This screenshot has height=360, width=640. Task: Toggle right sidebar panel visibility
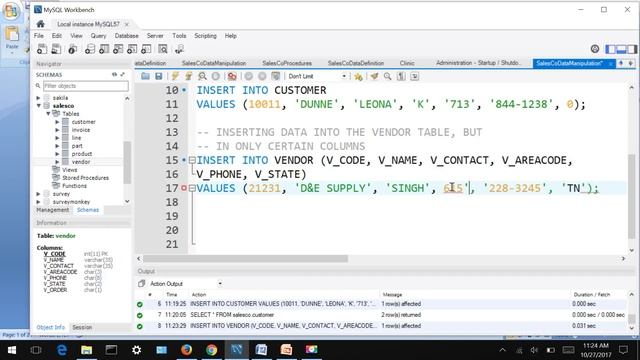(632, 49)
